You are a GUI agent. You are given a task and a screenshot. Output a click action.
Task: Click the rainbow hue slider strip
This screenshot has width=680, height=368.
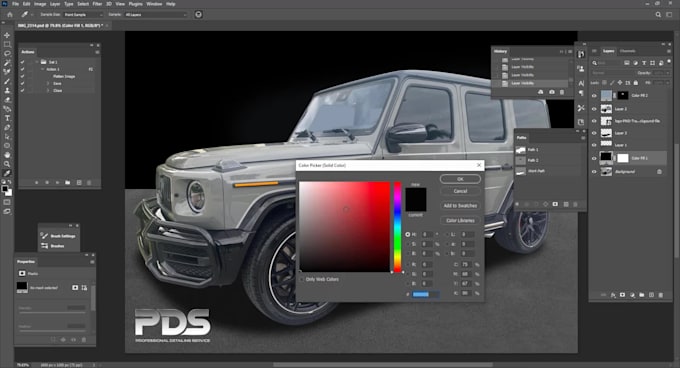(397, 227)
